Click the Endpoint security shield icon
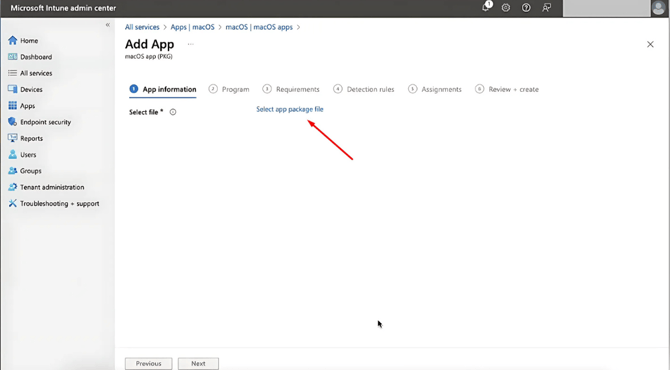 [12, 122]
